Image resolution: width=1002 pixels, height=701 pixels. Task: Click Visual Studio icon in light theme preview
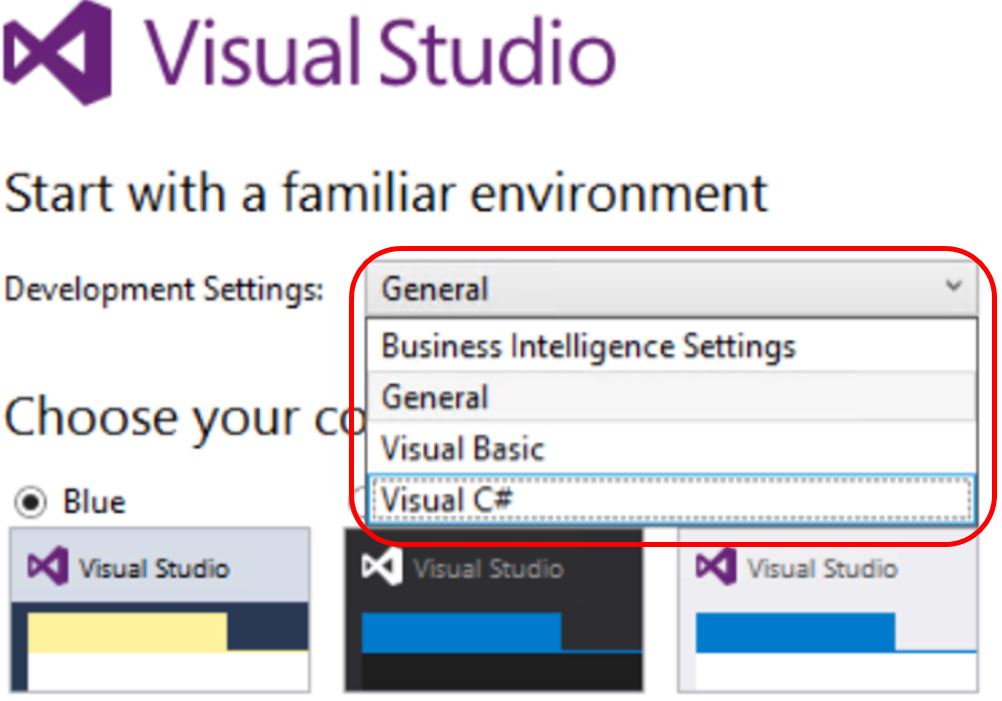click(x=716, y=567)
